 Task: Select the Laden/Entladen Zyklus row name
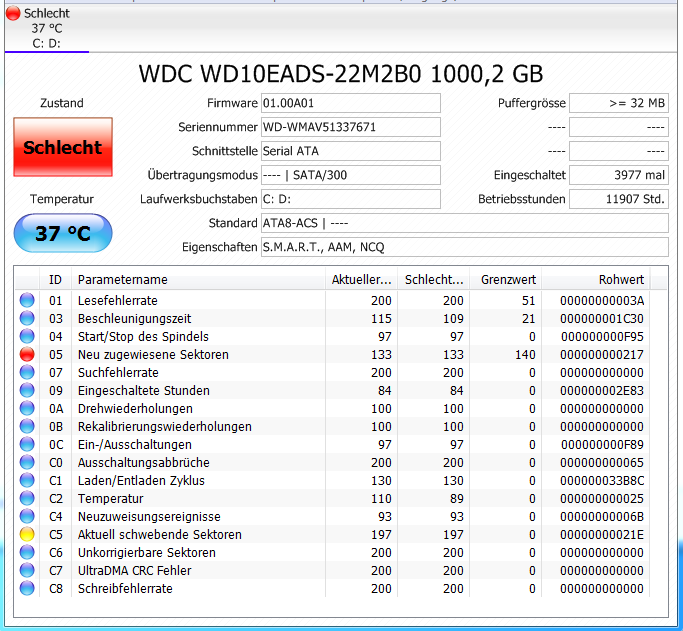141,480
